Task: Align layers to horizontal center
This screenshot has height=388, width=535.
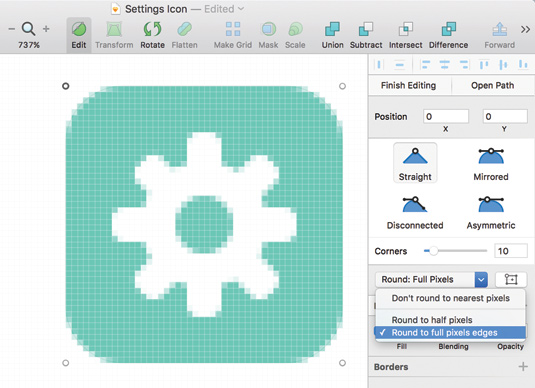Action: pyautogui.click(x=444, y=64)
